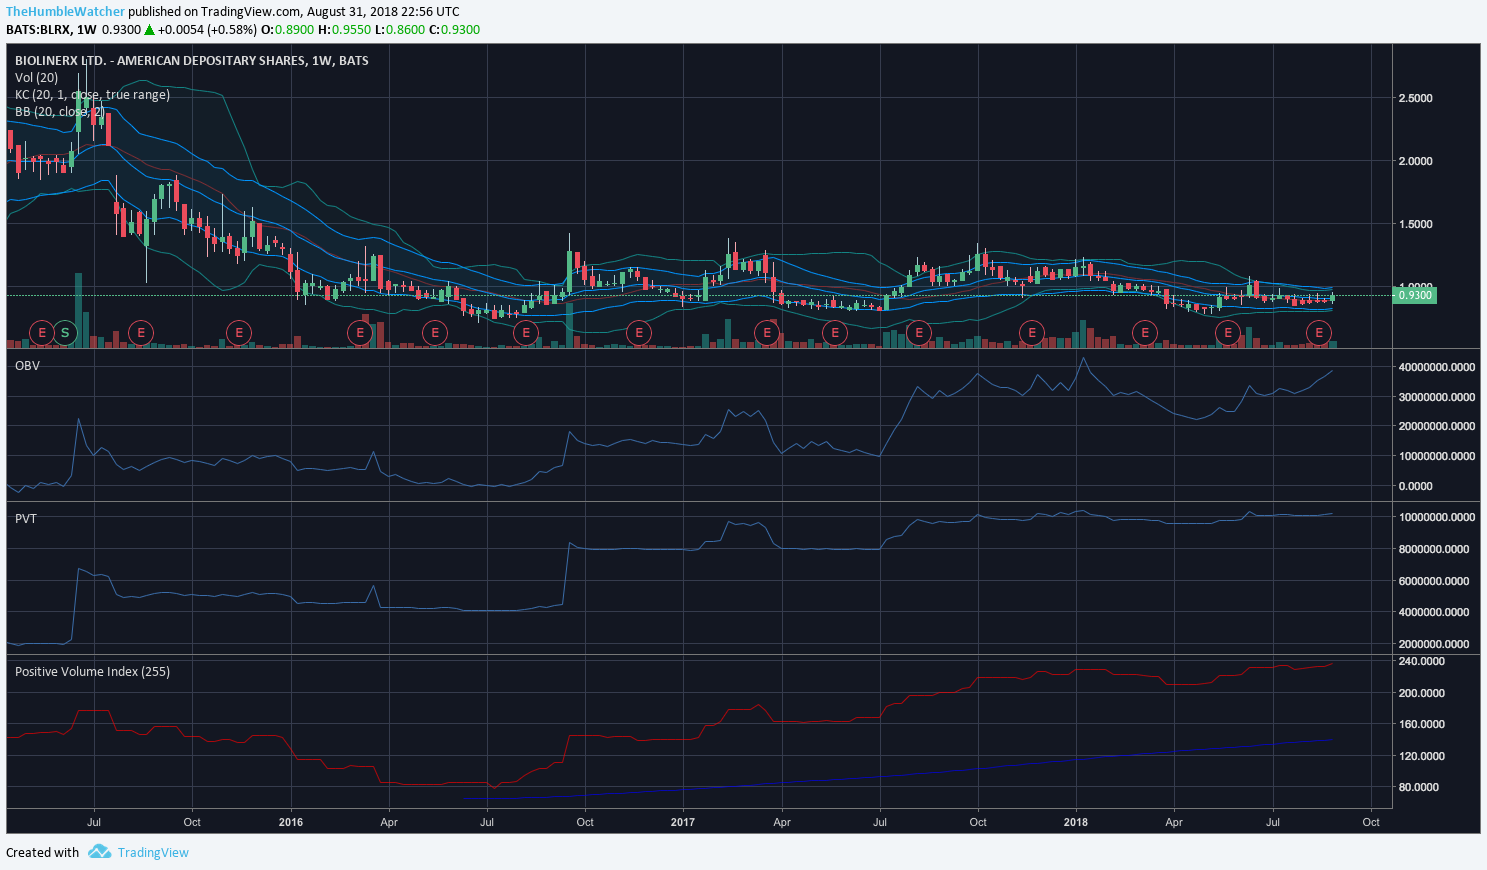Click the BATS:BLRX, 1W symbol text

coord(51,30)
